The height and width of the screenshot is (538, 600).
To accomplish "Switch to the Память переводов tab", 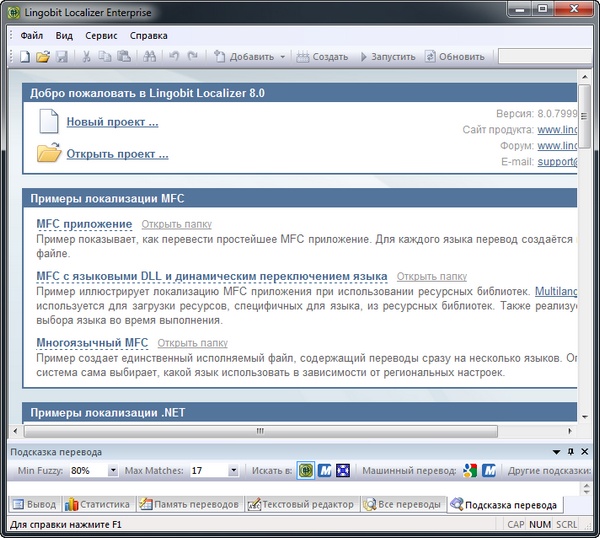I will [x=189, y=505].
